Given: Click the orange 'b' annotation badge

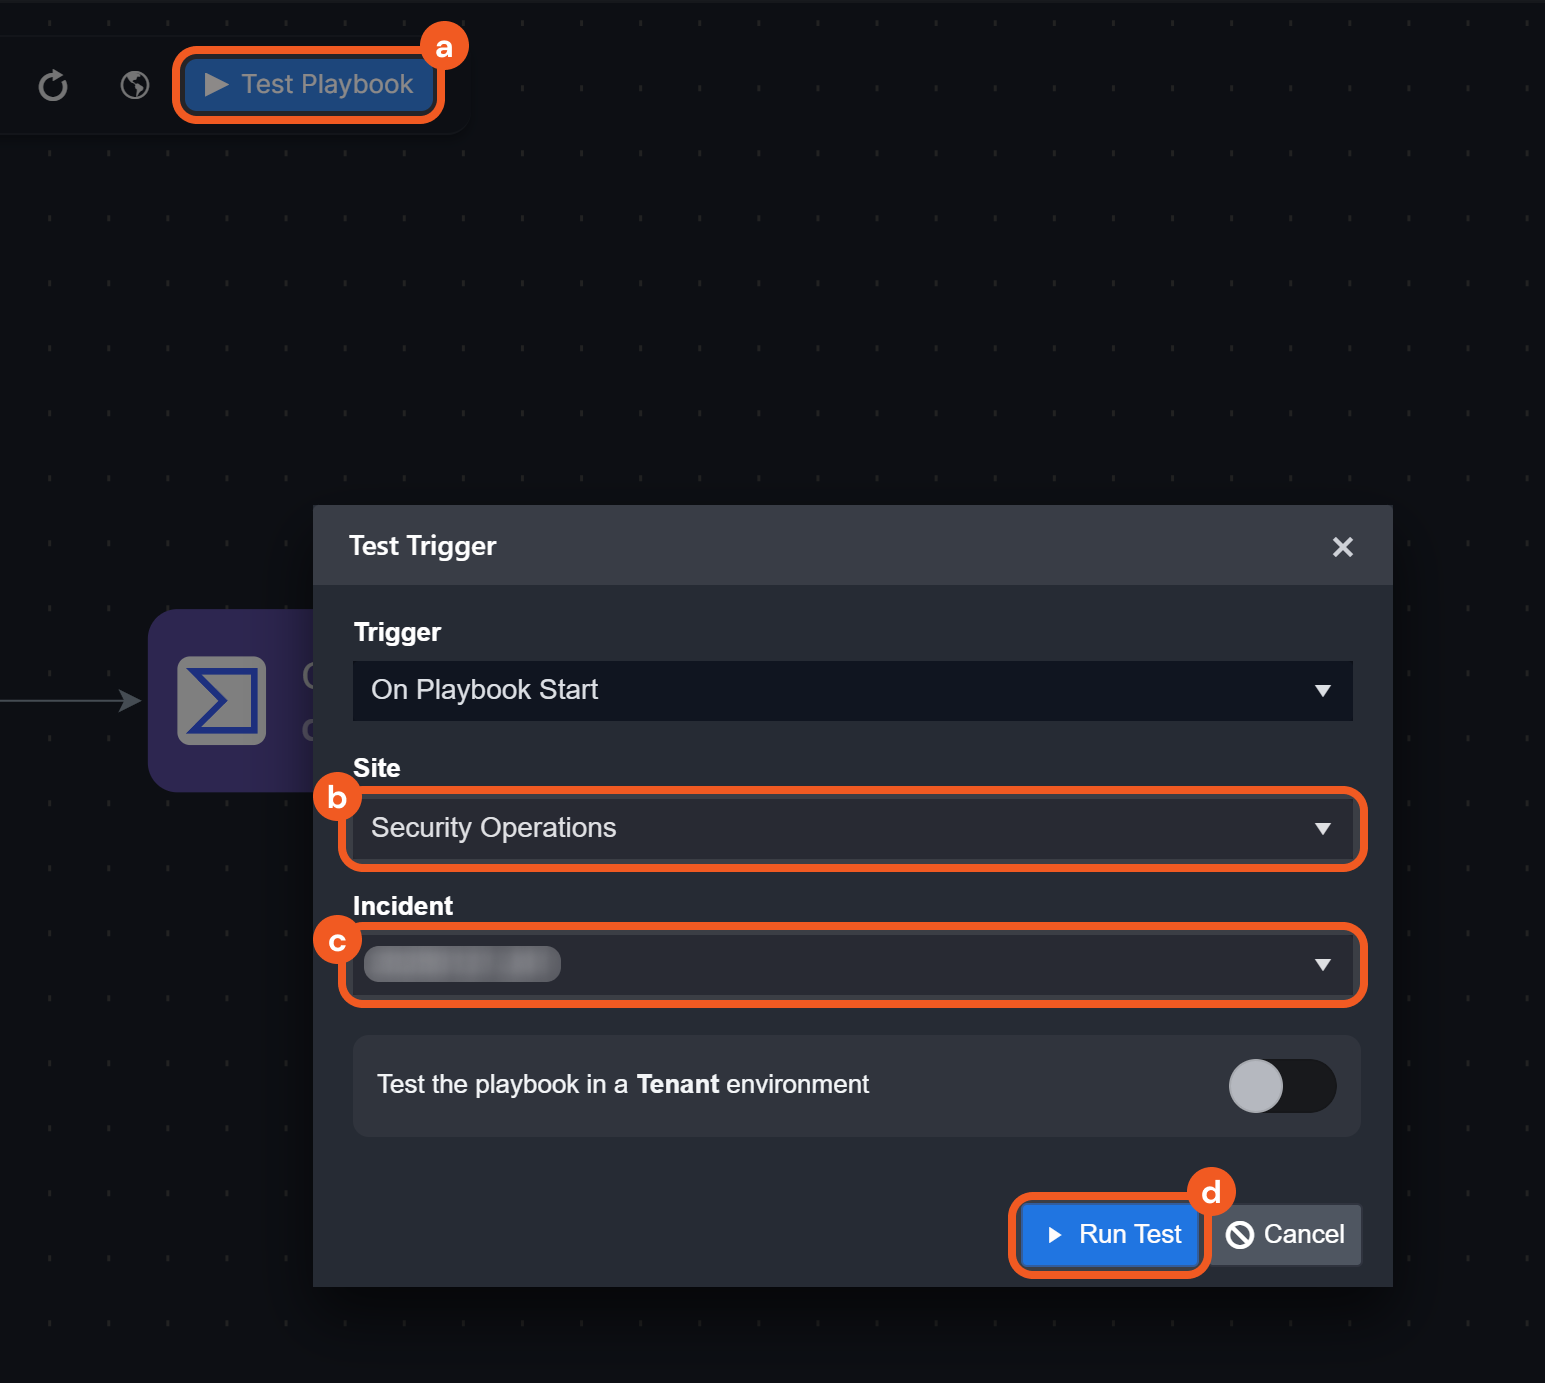Looking at the screenshot, I should (x=337, y=797).
